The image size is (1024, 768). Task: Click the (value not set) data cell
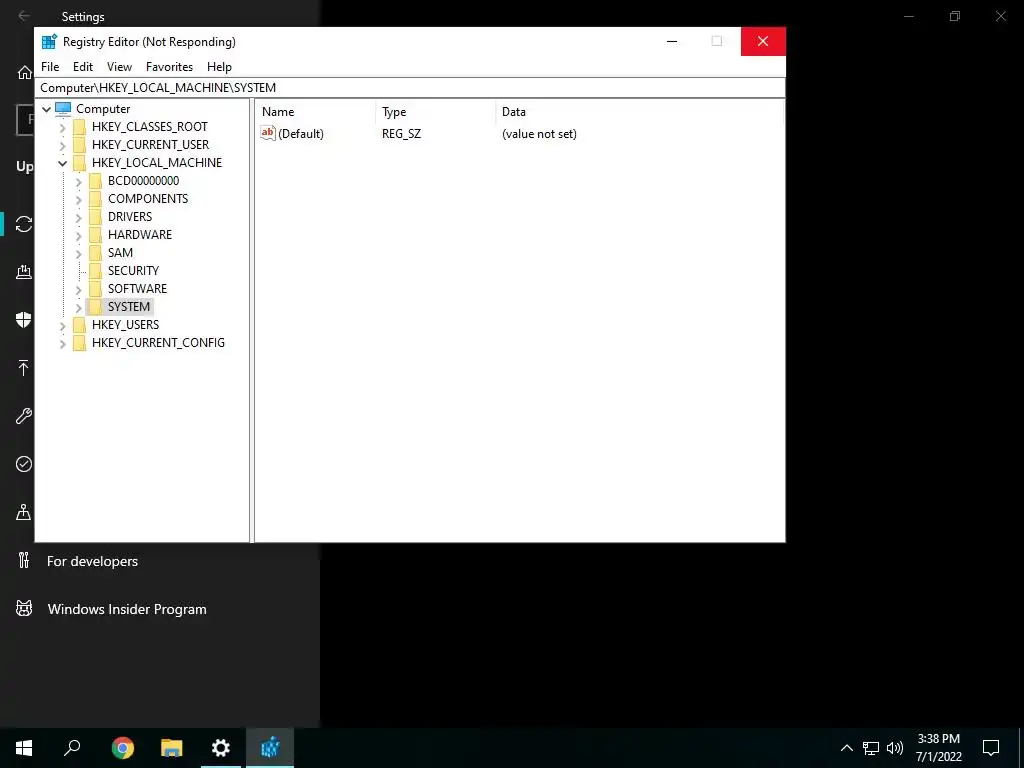tap(539, 134)
